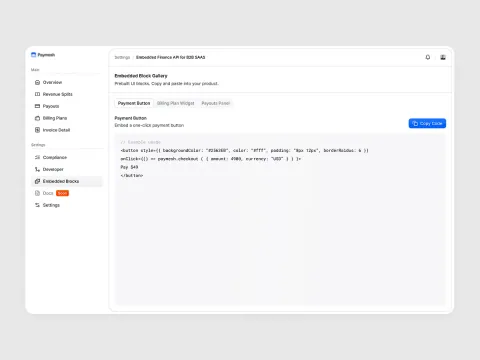This screenshot has height=360, width=480.
Task: Select the Payment Button tab
Action: 134,103
